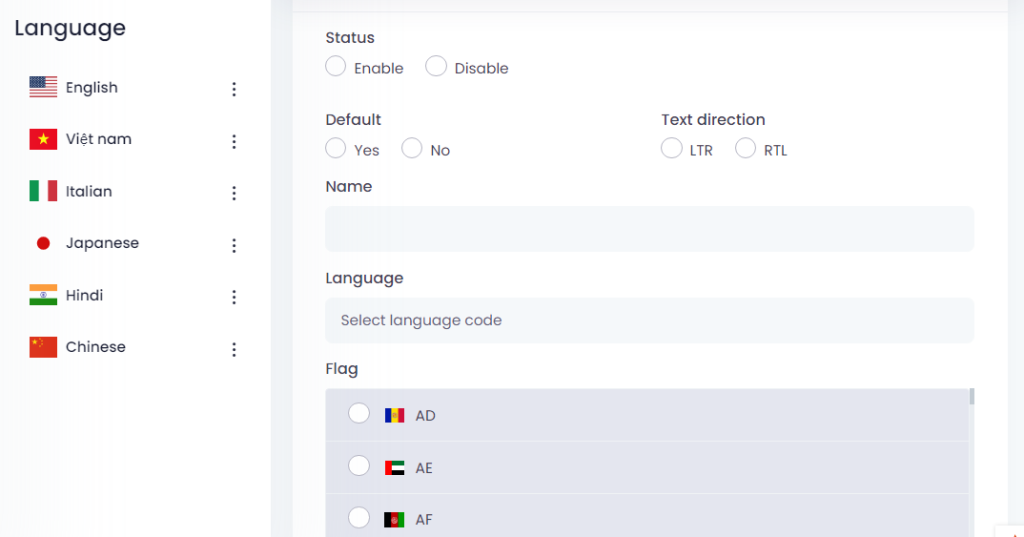Click the Việt nam flag icon
Image resolution: width=1024 pixels, height=537 pixels.
tap(43, 139)
